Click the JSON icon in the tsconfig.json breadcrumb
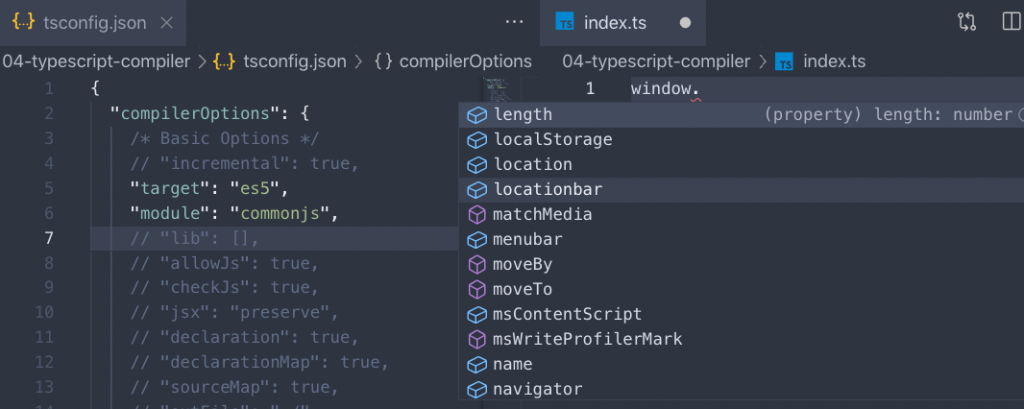The image size is (1024, 409). [224, 61]
